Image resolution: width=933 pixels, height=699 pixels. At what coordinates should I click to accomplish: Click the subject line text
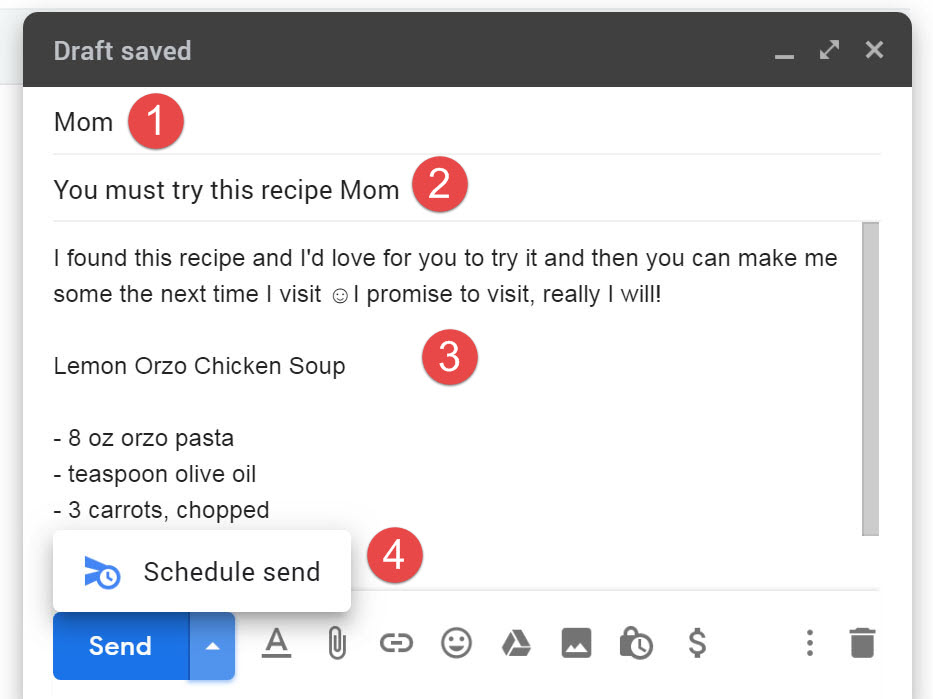(x=226, y=190)
